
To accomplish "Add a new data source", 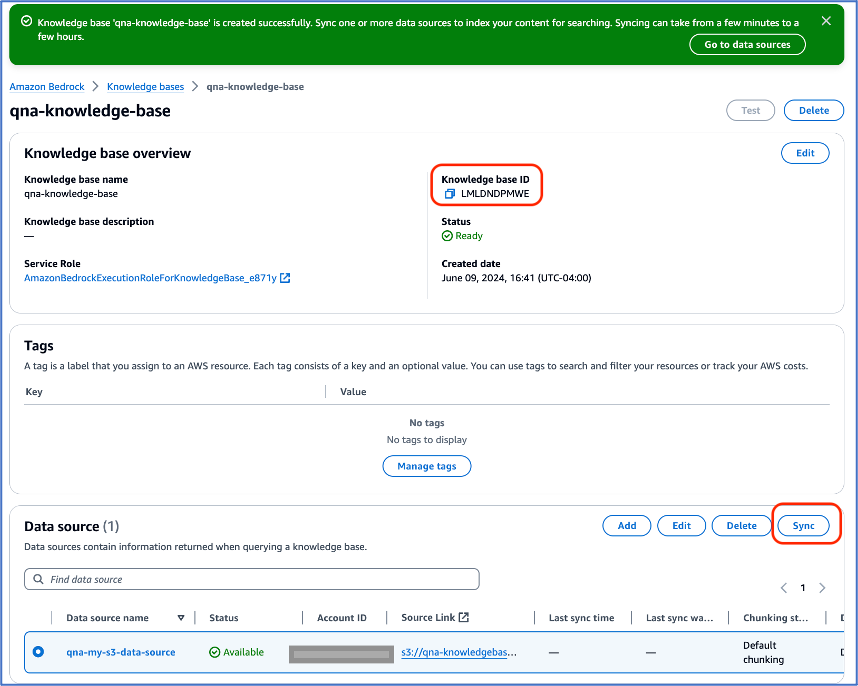I will [626, 525].
